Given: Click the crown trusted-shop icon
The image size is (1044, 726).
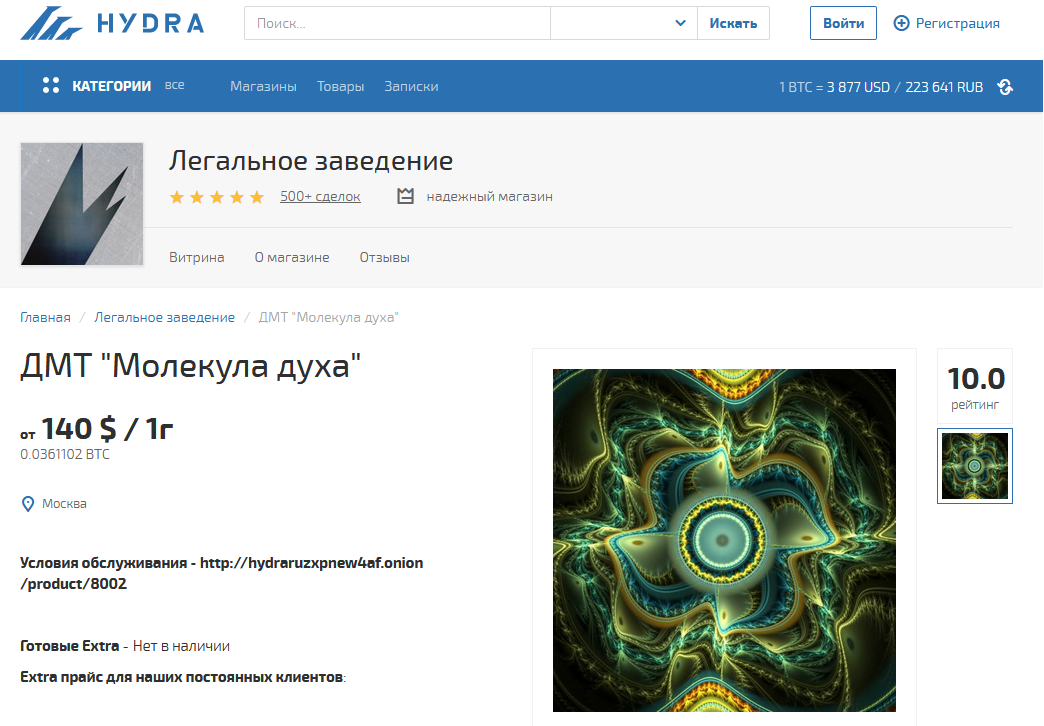Looking at the screenshot, I should 405,196.
